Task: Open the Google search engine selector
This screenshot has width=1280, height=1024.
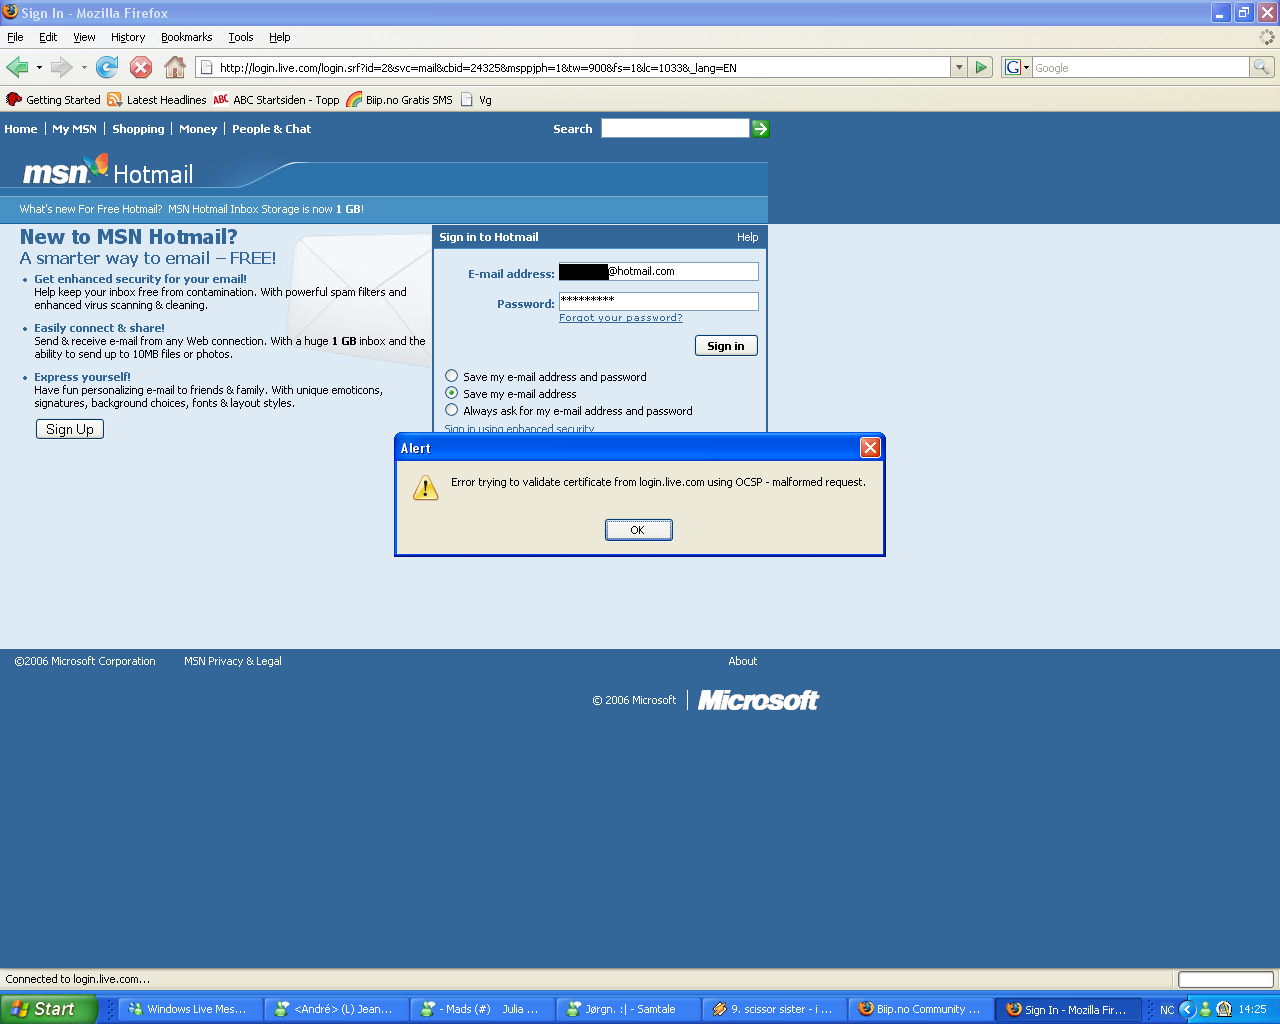Action: [1017, 67]
